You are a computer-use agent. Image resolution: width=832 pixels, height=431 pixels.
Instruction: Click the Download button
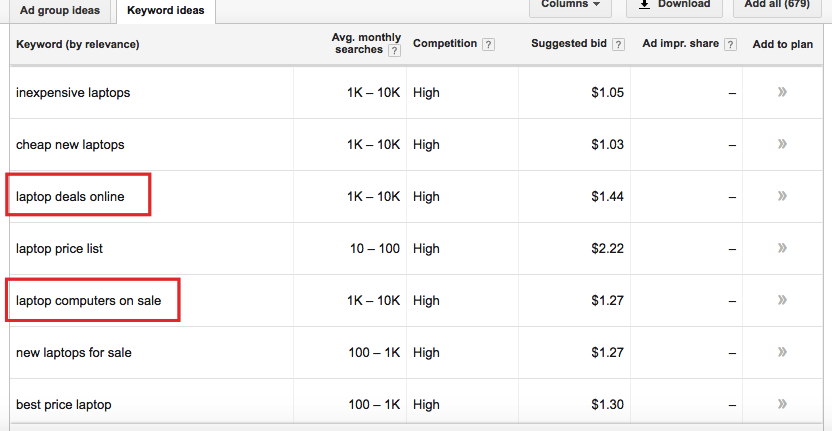pos(673,5)
